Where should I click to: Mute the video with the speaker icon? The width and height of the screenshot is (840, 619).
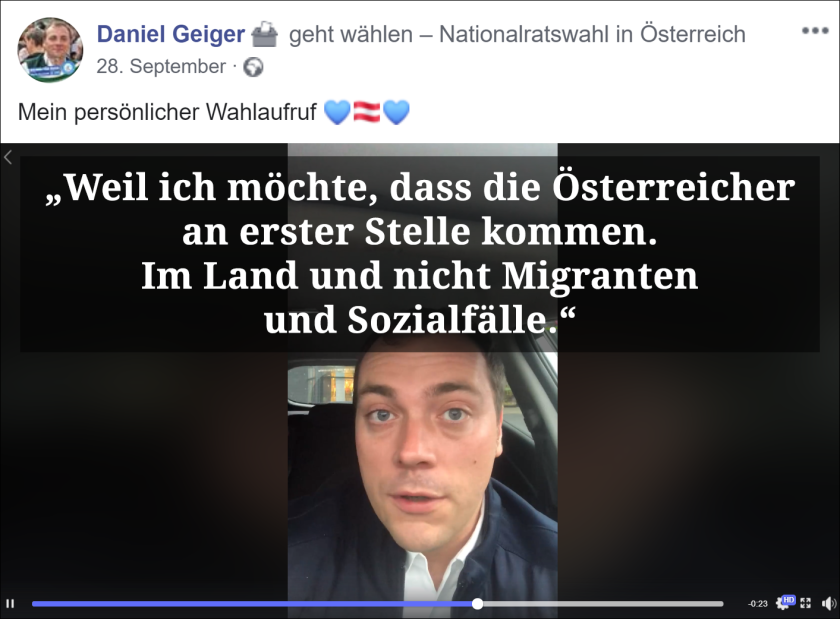point(828,603)
